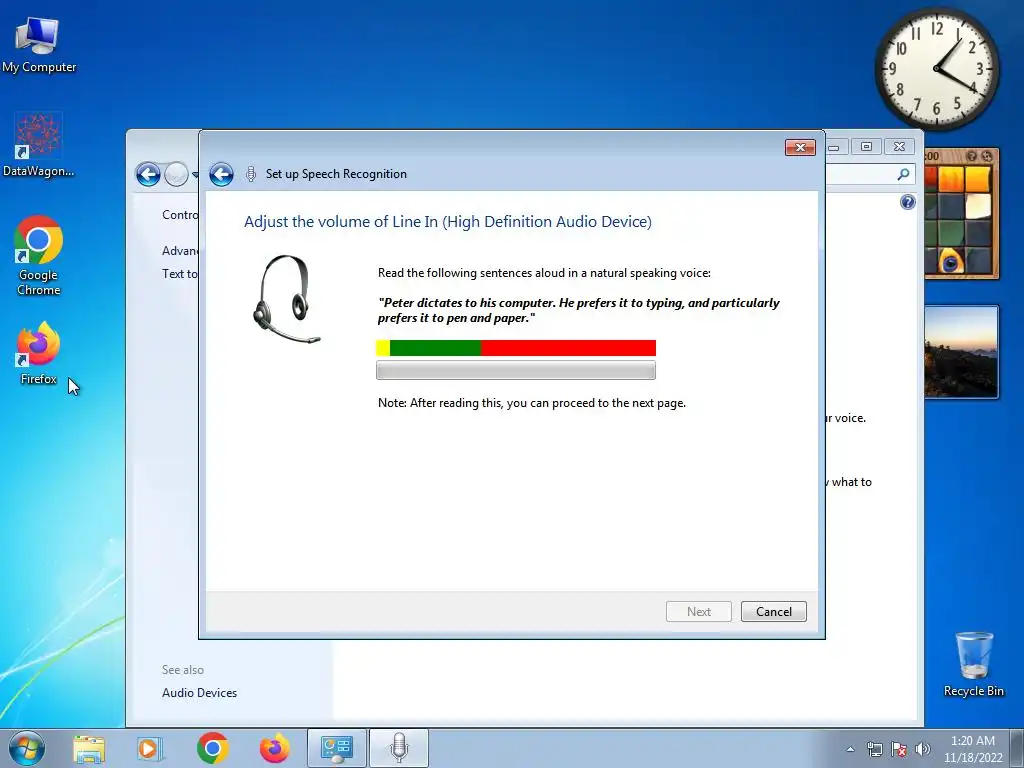Switch to Speech Recognition taskbar button
This screenshot has width=1024, height=768.
click(x=399, y=748)
